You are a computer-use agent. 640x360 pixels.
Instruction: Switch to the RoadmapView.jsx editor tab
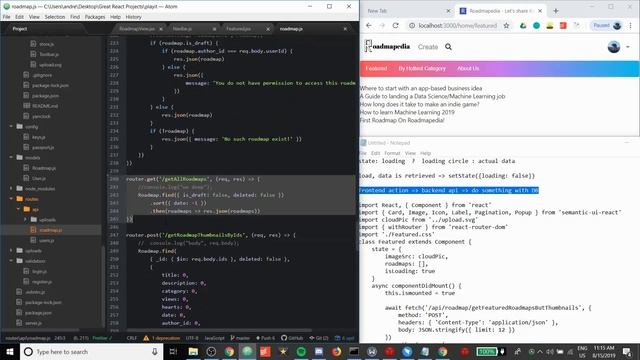(137, 29)
